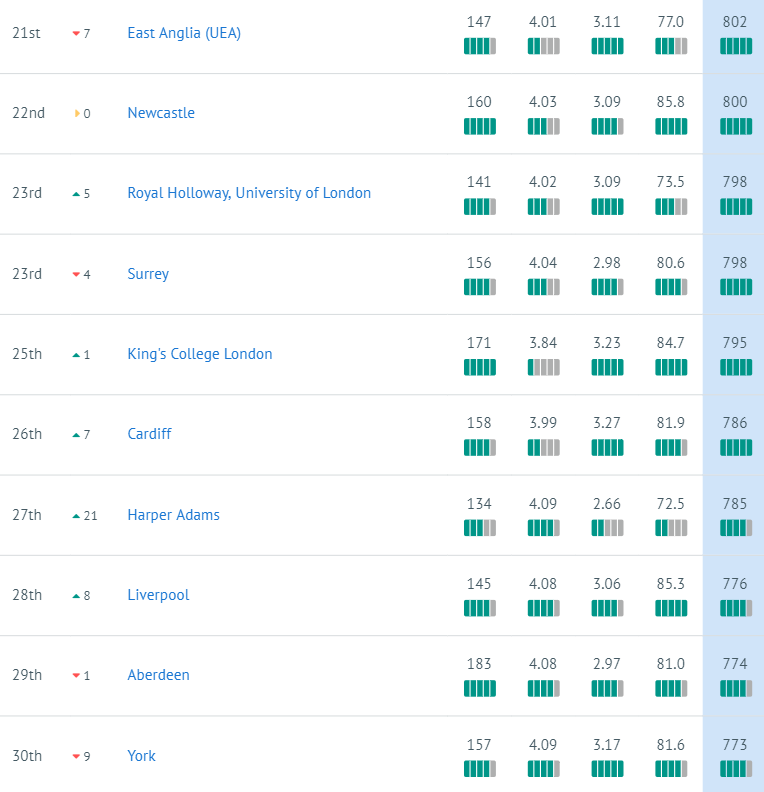Click the bar indicator under King's College 3.84
Viewport: 764px width, 792px height.
[543, 367]
